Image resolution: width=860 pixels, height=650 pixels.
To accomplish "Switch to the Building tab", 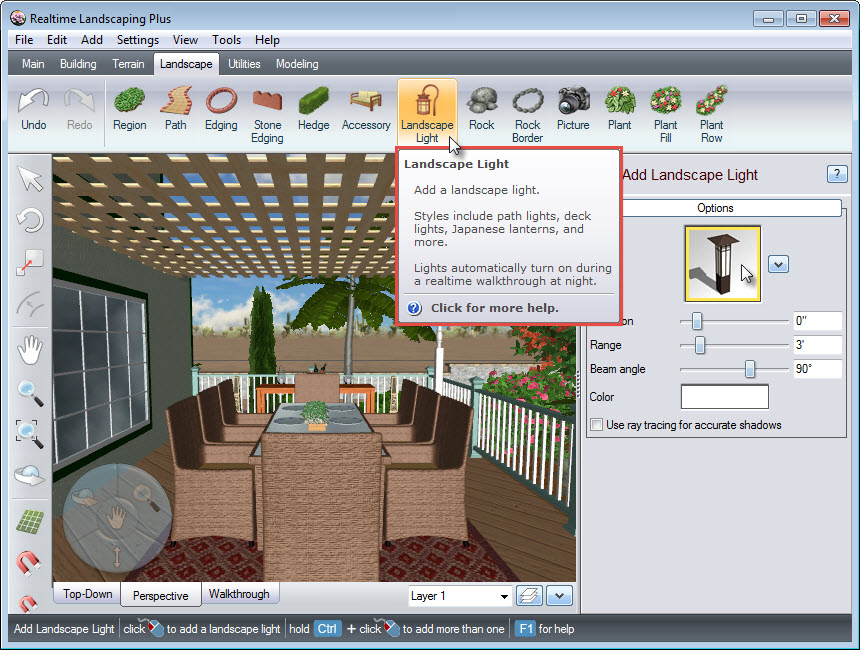I will [x=78, y=64].
